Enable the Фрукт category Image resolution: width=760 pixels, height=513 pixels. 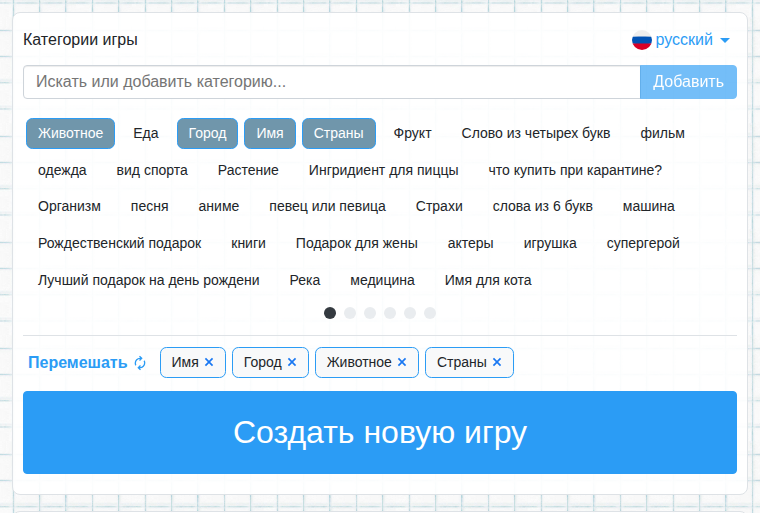[x=412, y=133]
